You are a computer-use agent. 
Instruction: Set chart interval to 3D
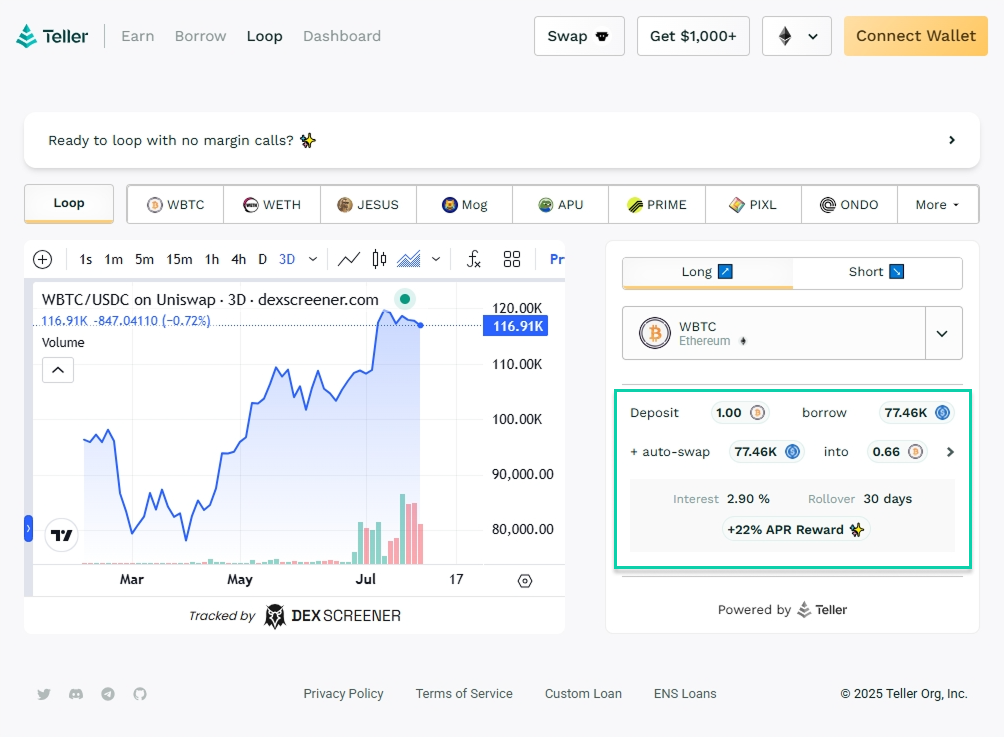point(287,259)
